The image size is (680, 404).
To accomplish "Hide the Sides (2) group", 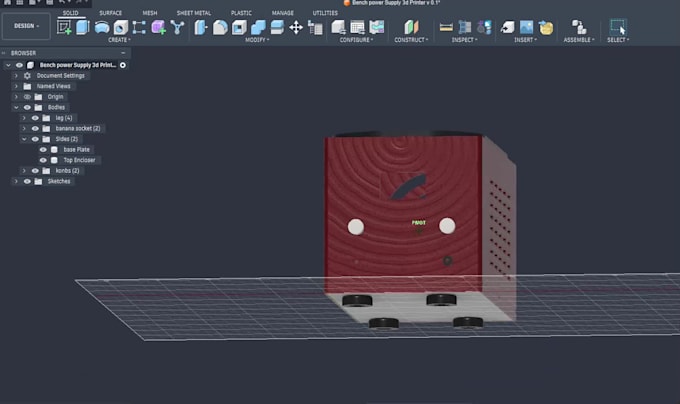I will tap(35, 139).
